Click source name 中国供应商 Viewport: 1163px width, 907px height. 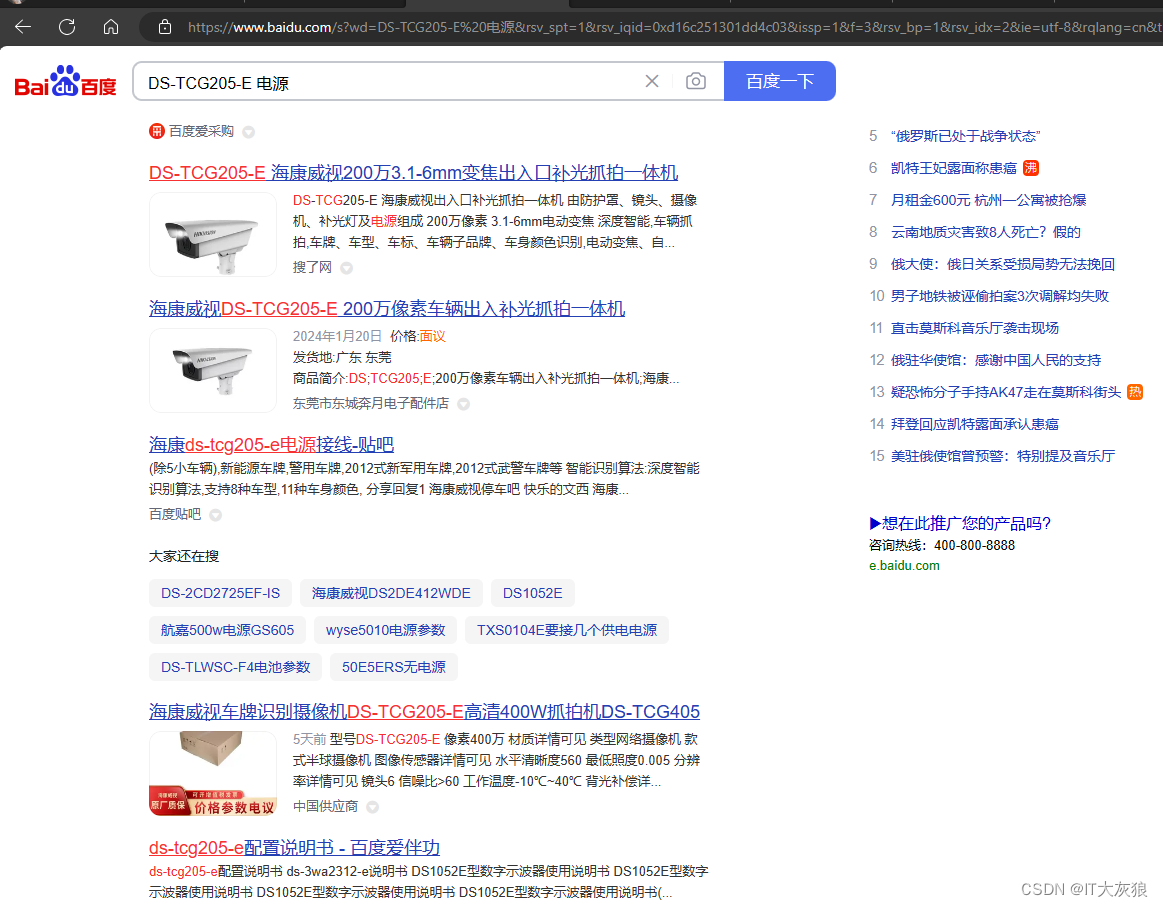pos(325,806)
